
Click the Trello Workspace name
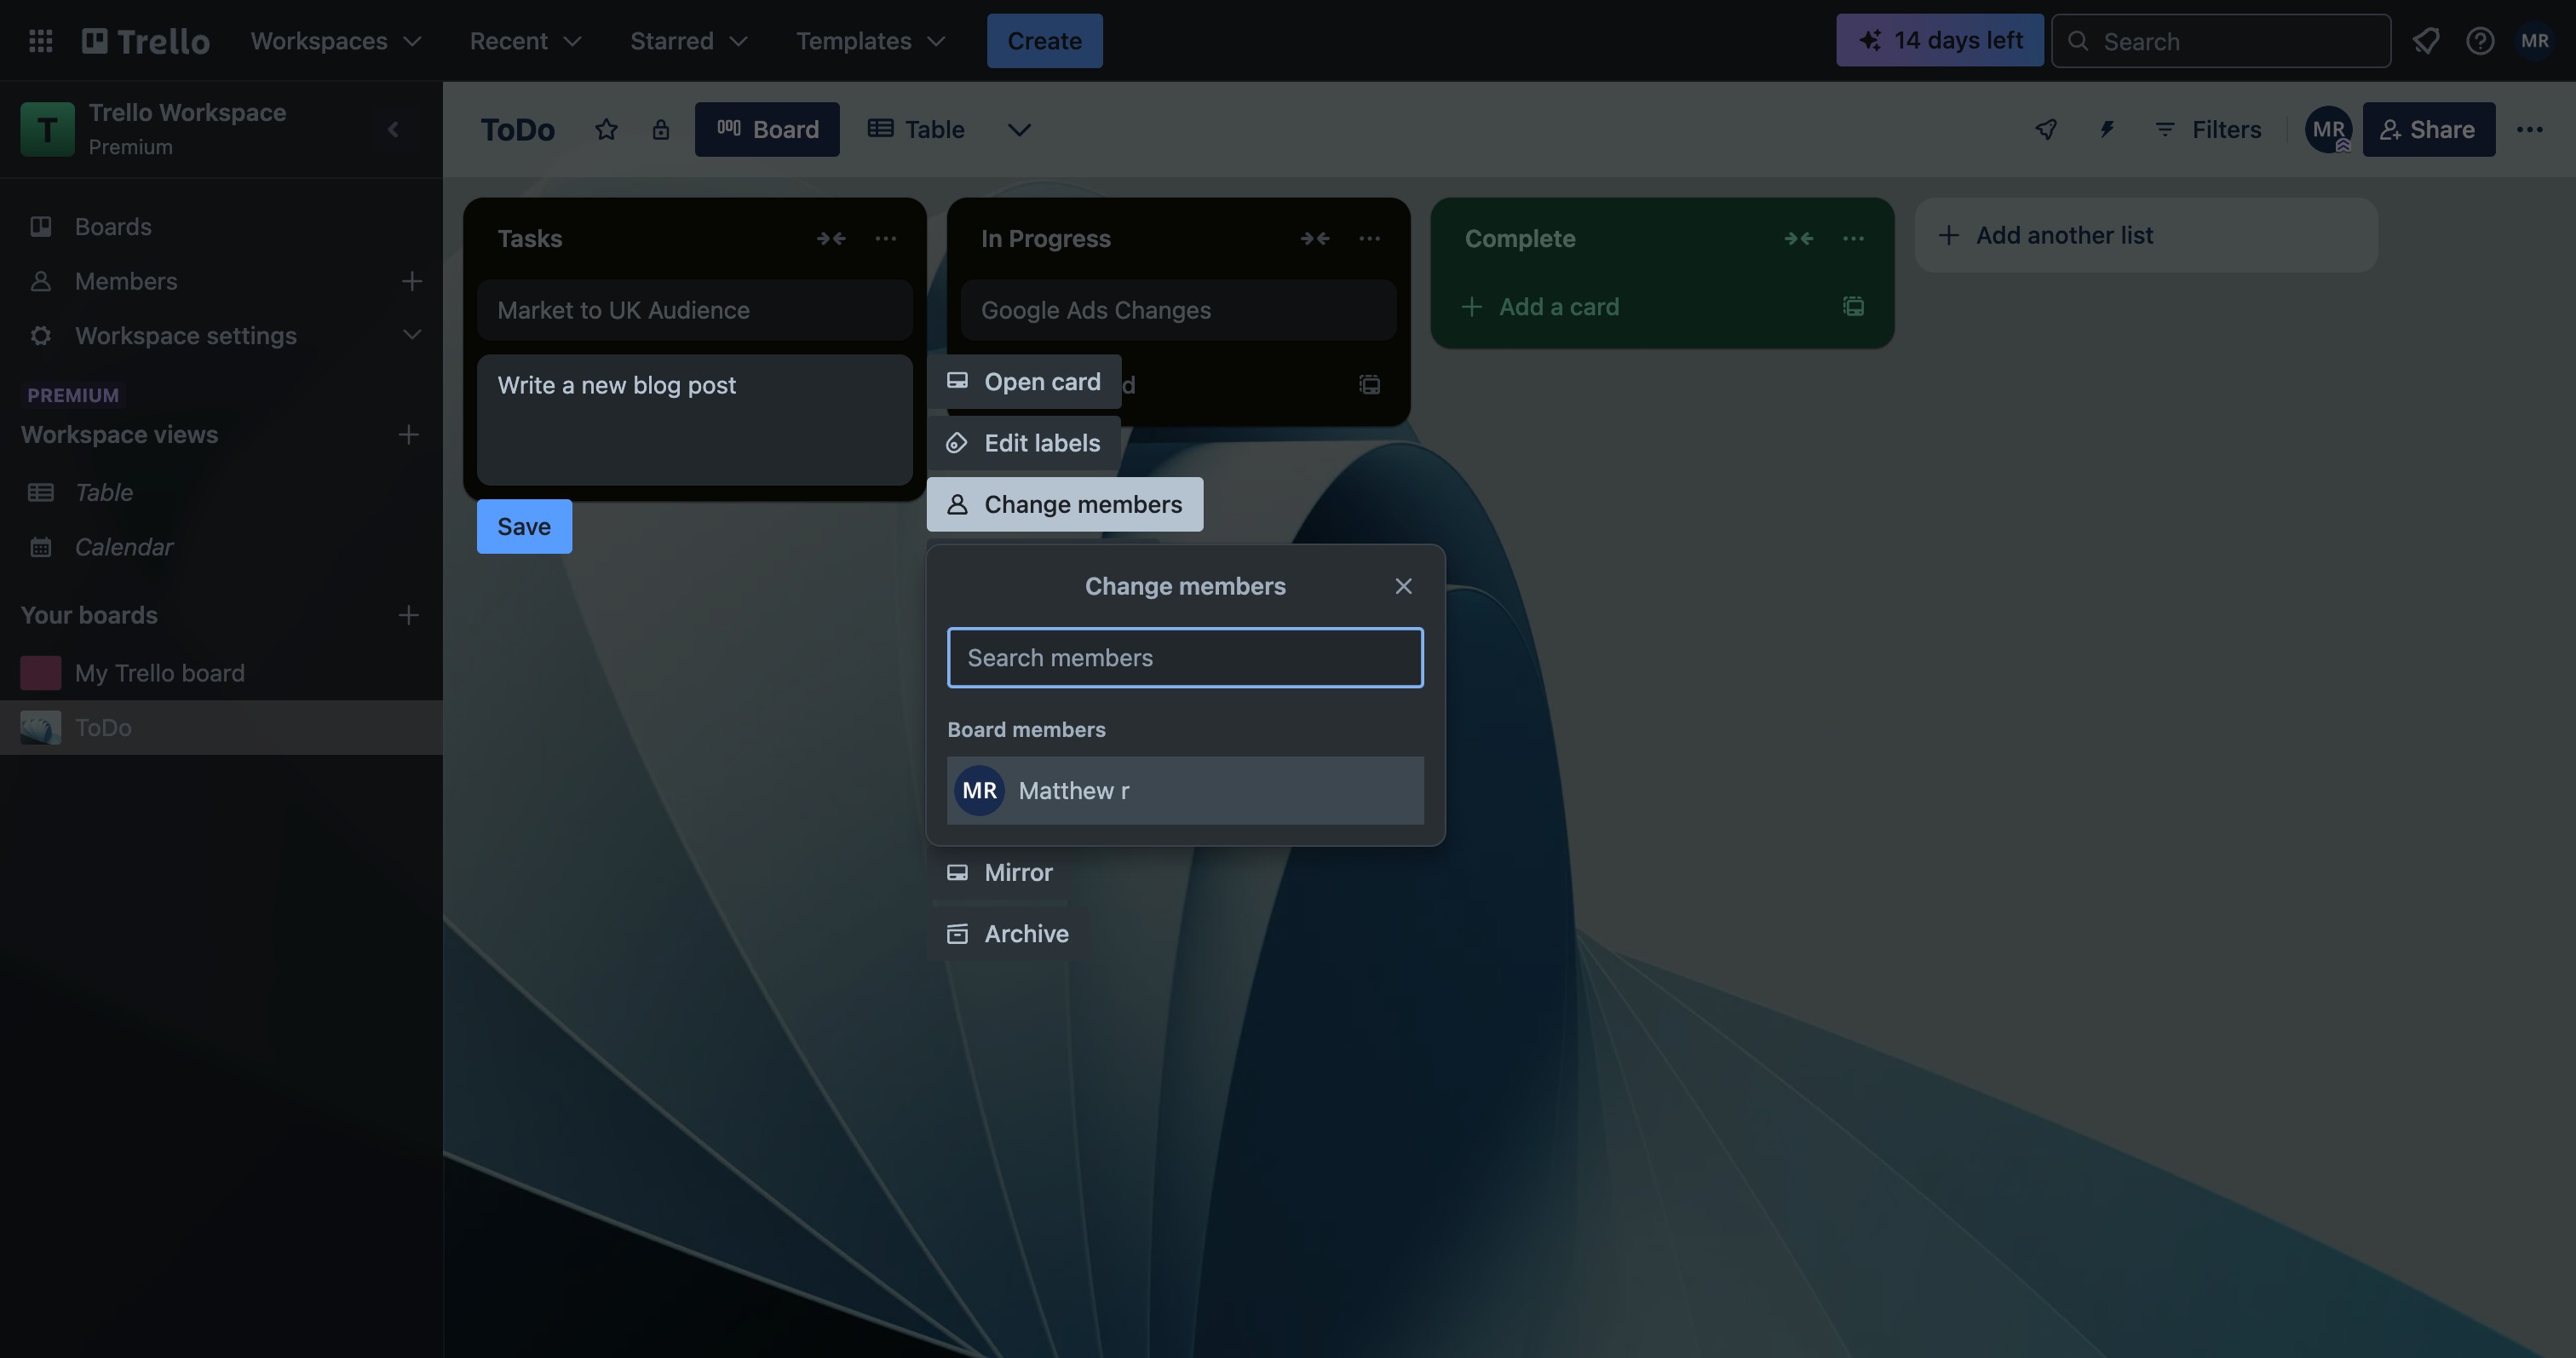(187, 112)
